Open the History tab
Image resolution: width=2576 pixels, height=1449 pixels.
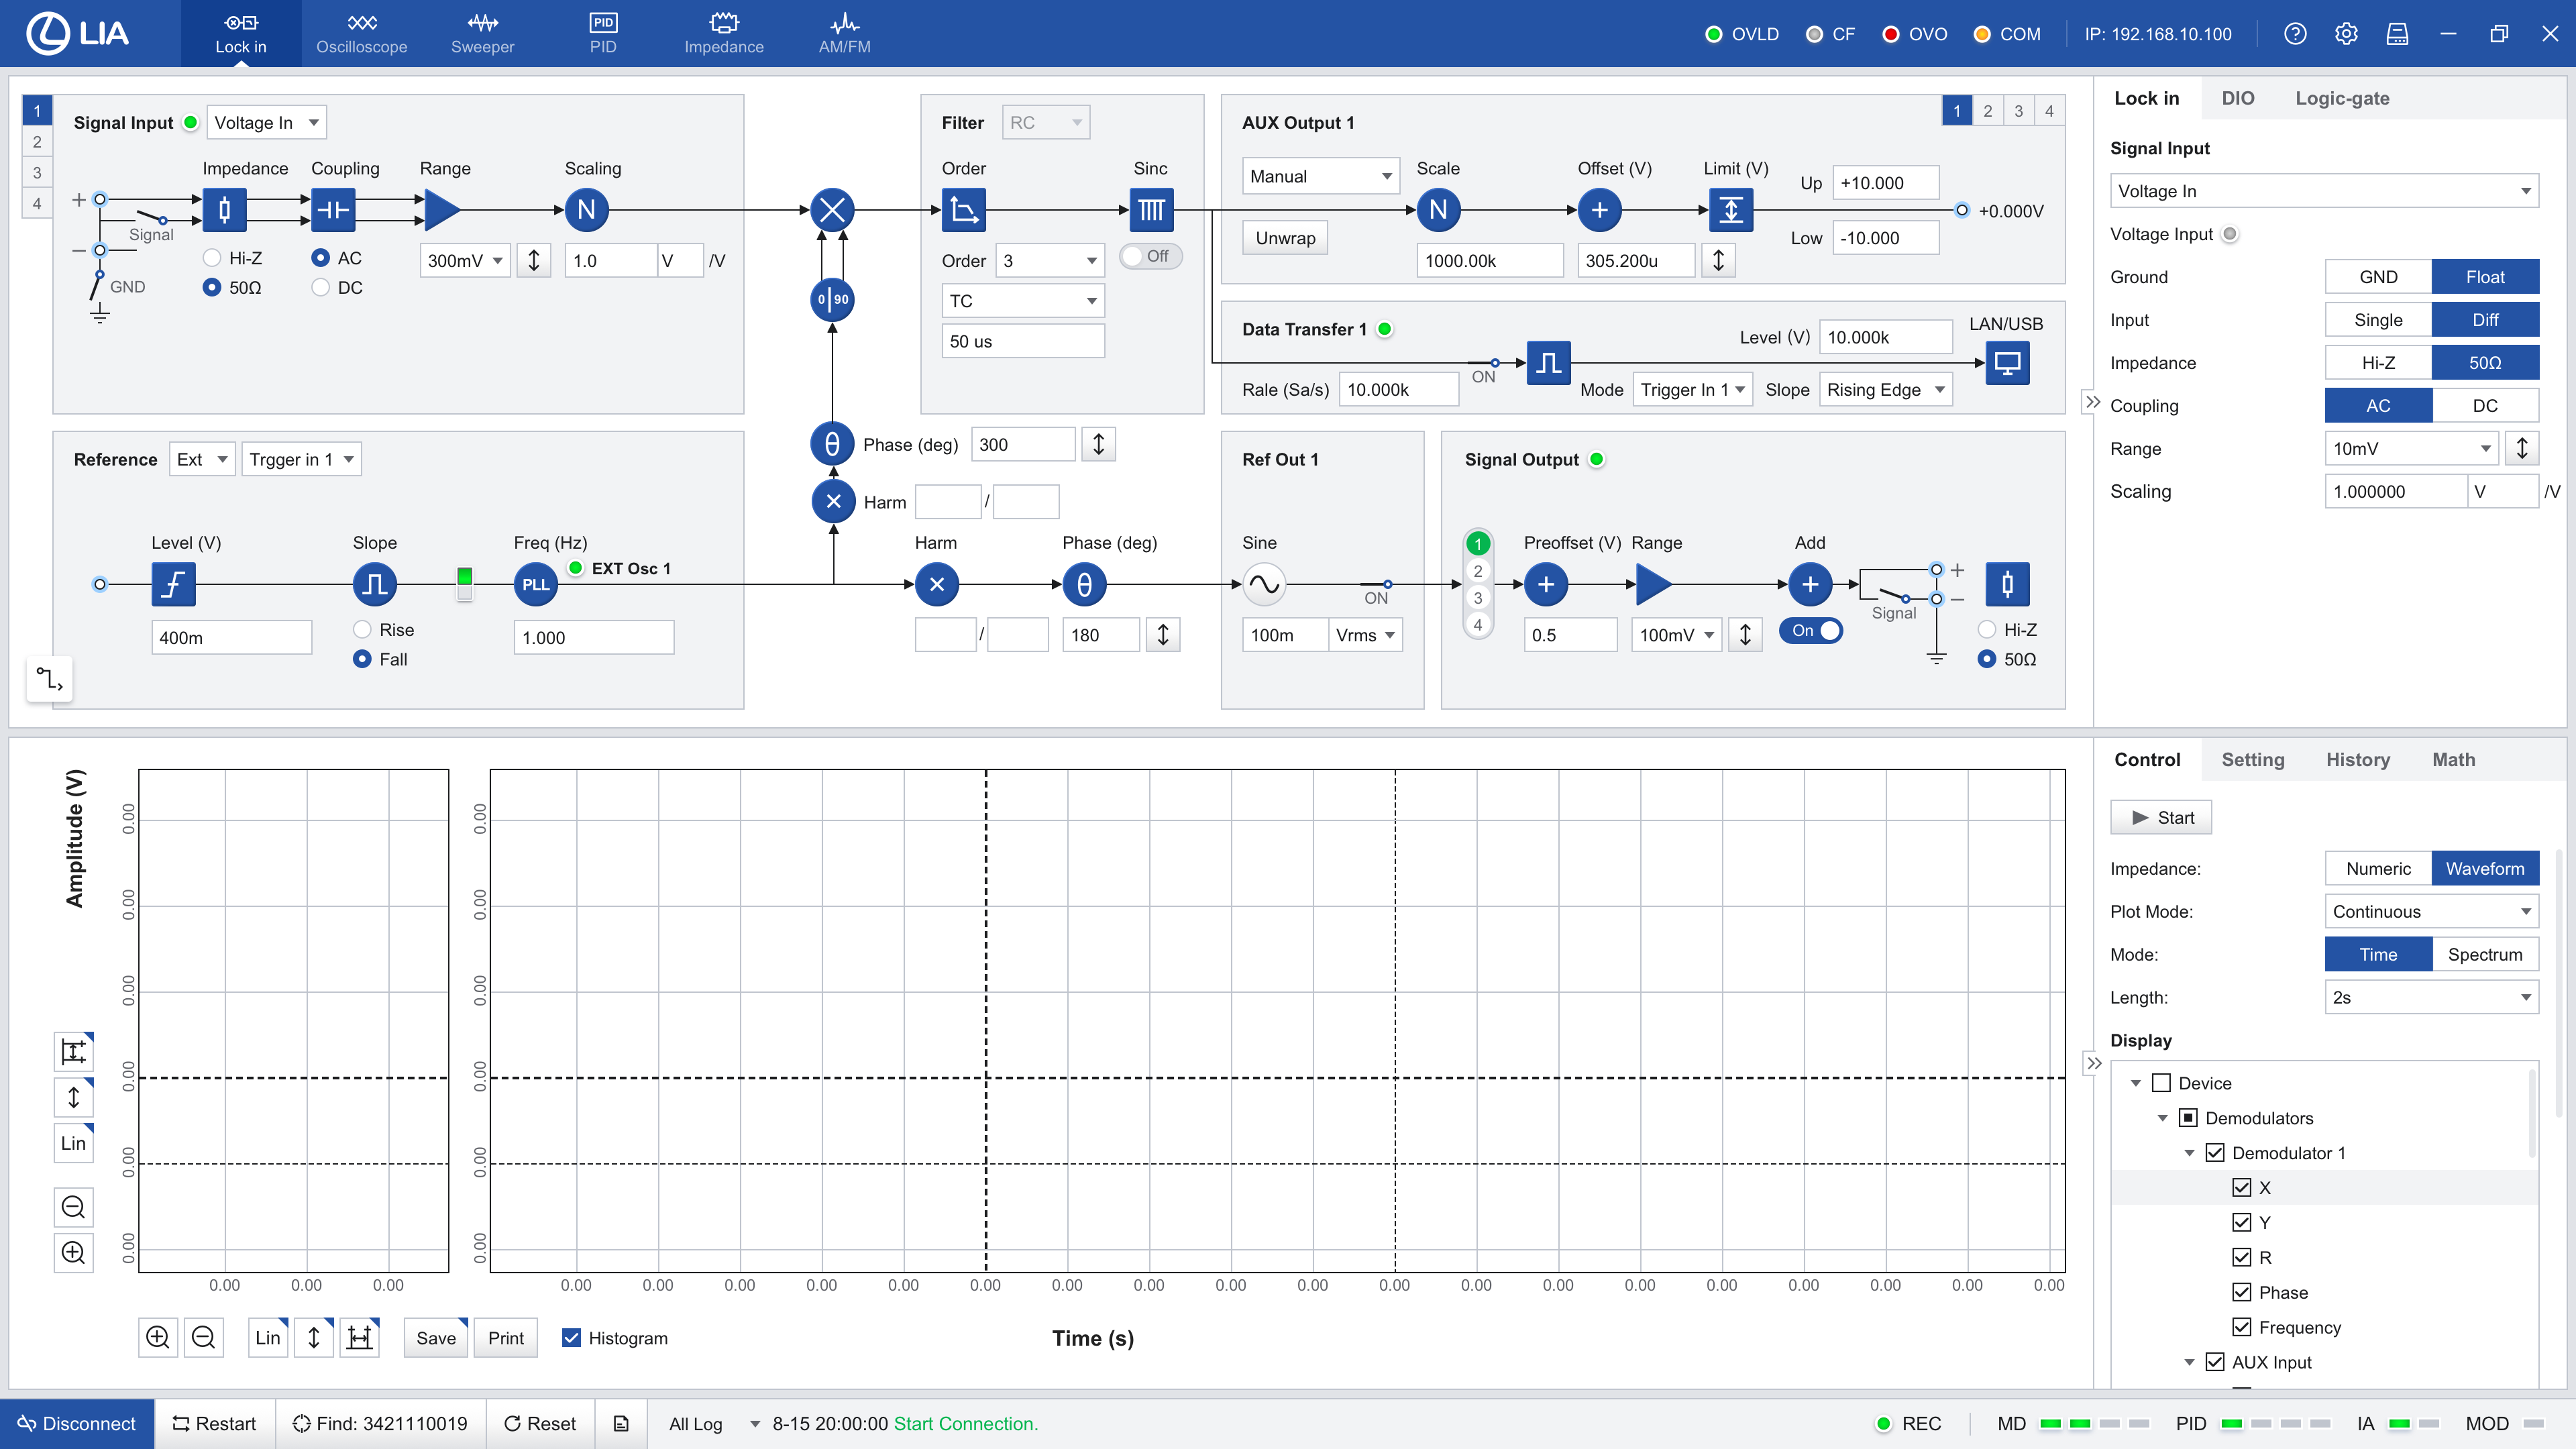2357,760
